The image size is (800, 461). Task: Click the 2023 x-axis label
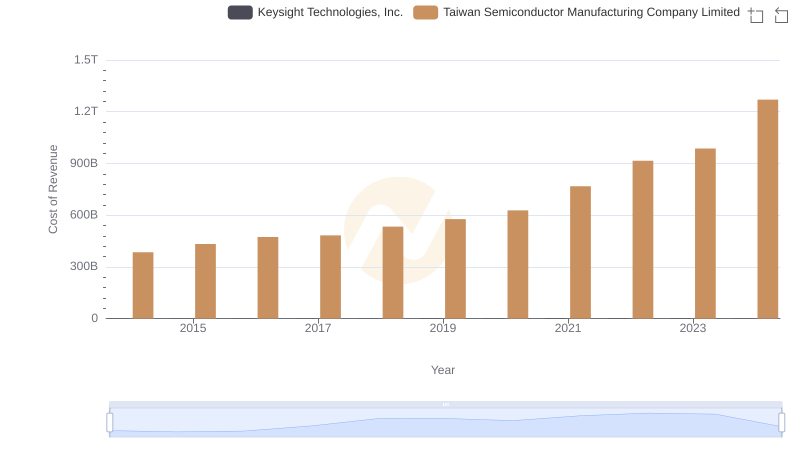(x=693, y=328)
